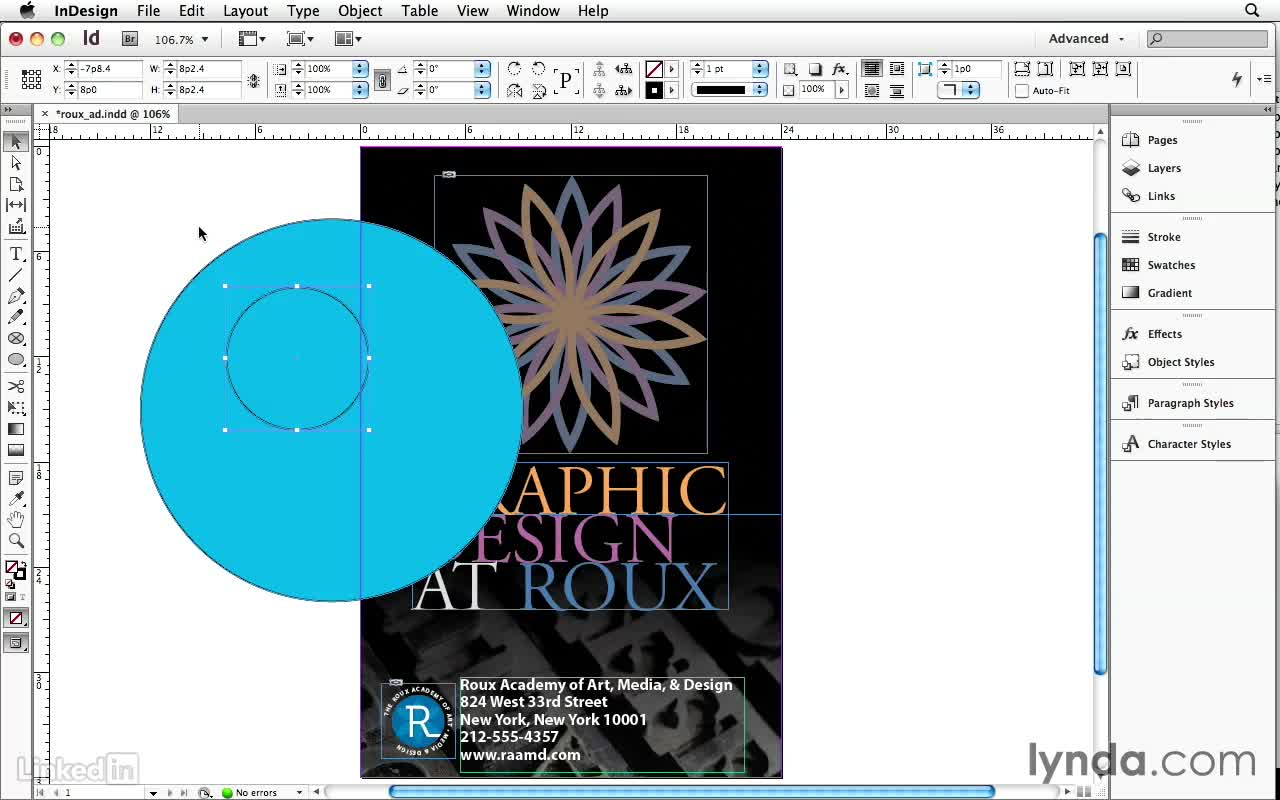Image resolution: width=1280 pixels, height=800 pixels.
Task: Activate the Type tool
Action: [16, 254]
